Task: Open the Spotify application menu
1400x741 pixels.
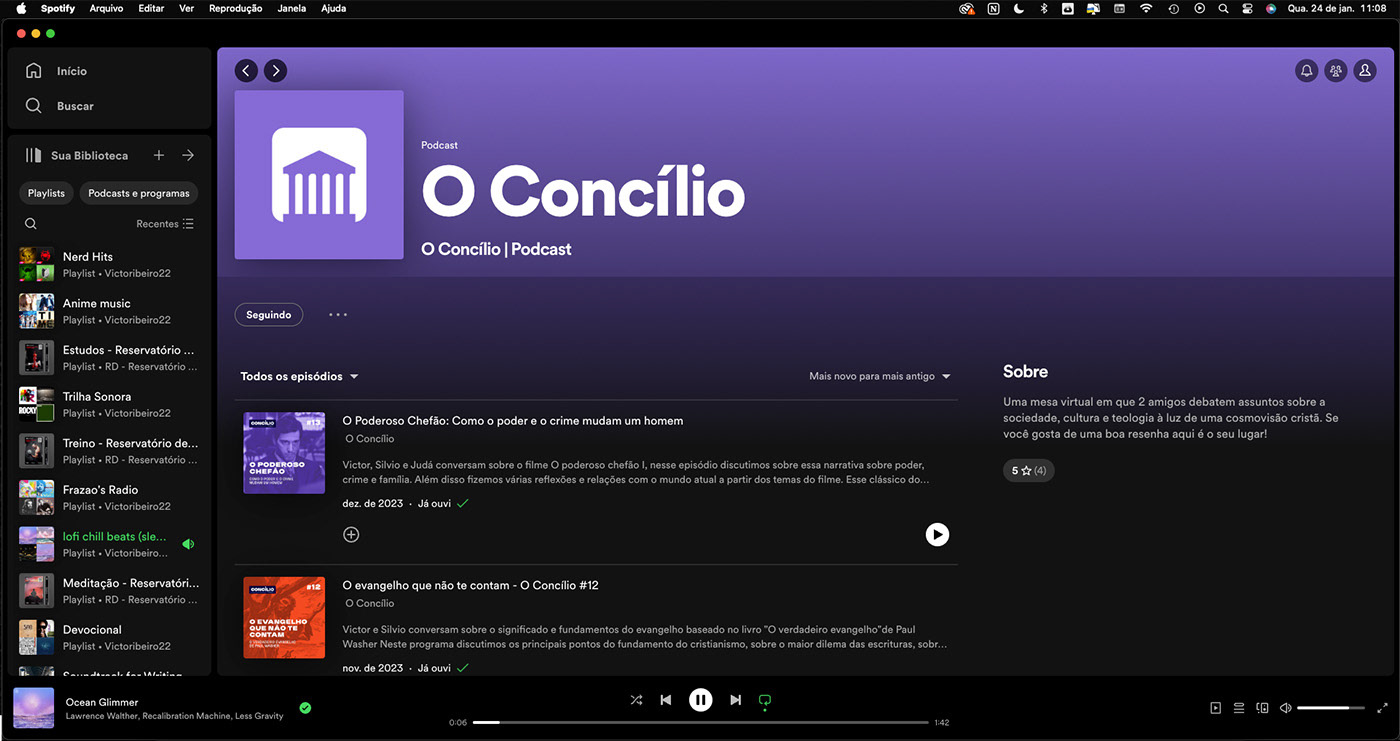Action: point(58,8)
